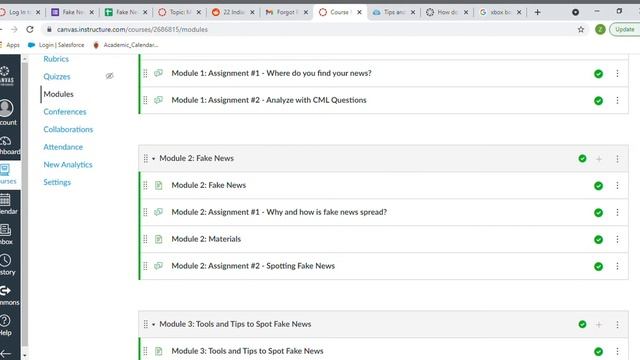This screenshot has width=640, height=360.
Task: Open New Analytics in course navigation
Action: click(68, 164)
